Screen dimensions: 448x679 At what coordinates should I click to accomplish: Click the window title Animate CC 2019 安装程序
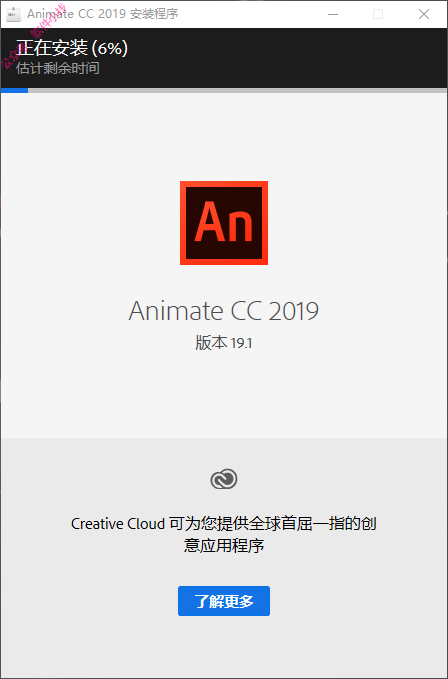click(103, 14)
